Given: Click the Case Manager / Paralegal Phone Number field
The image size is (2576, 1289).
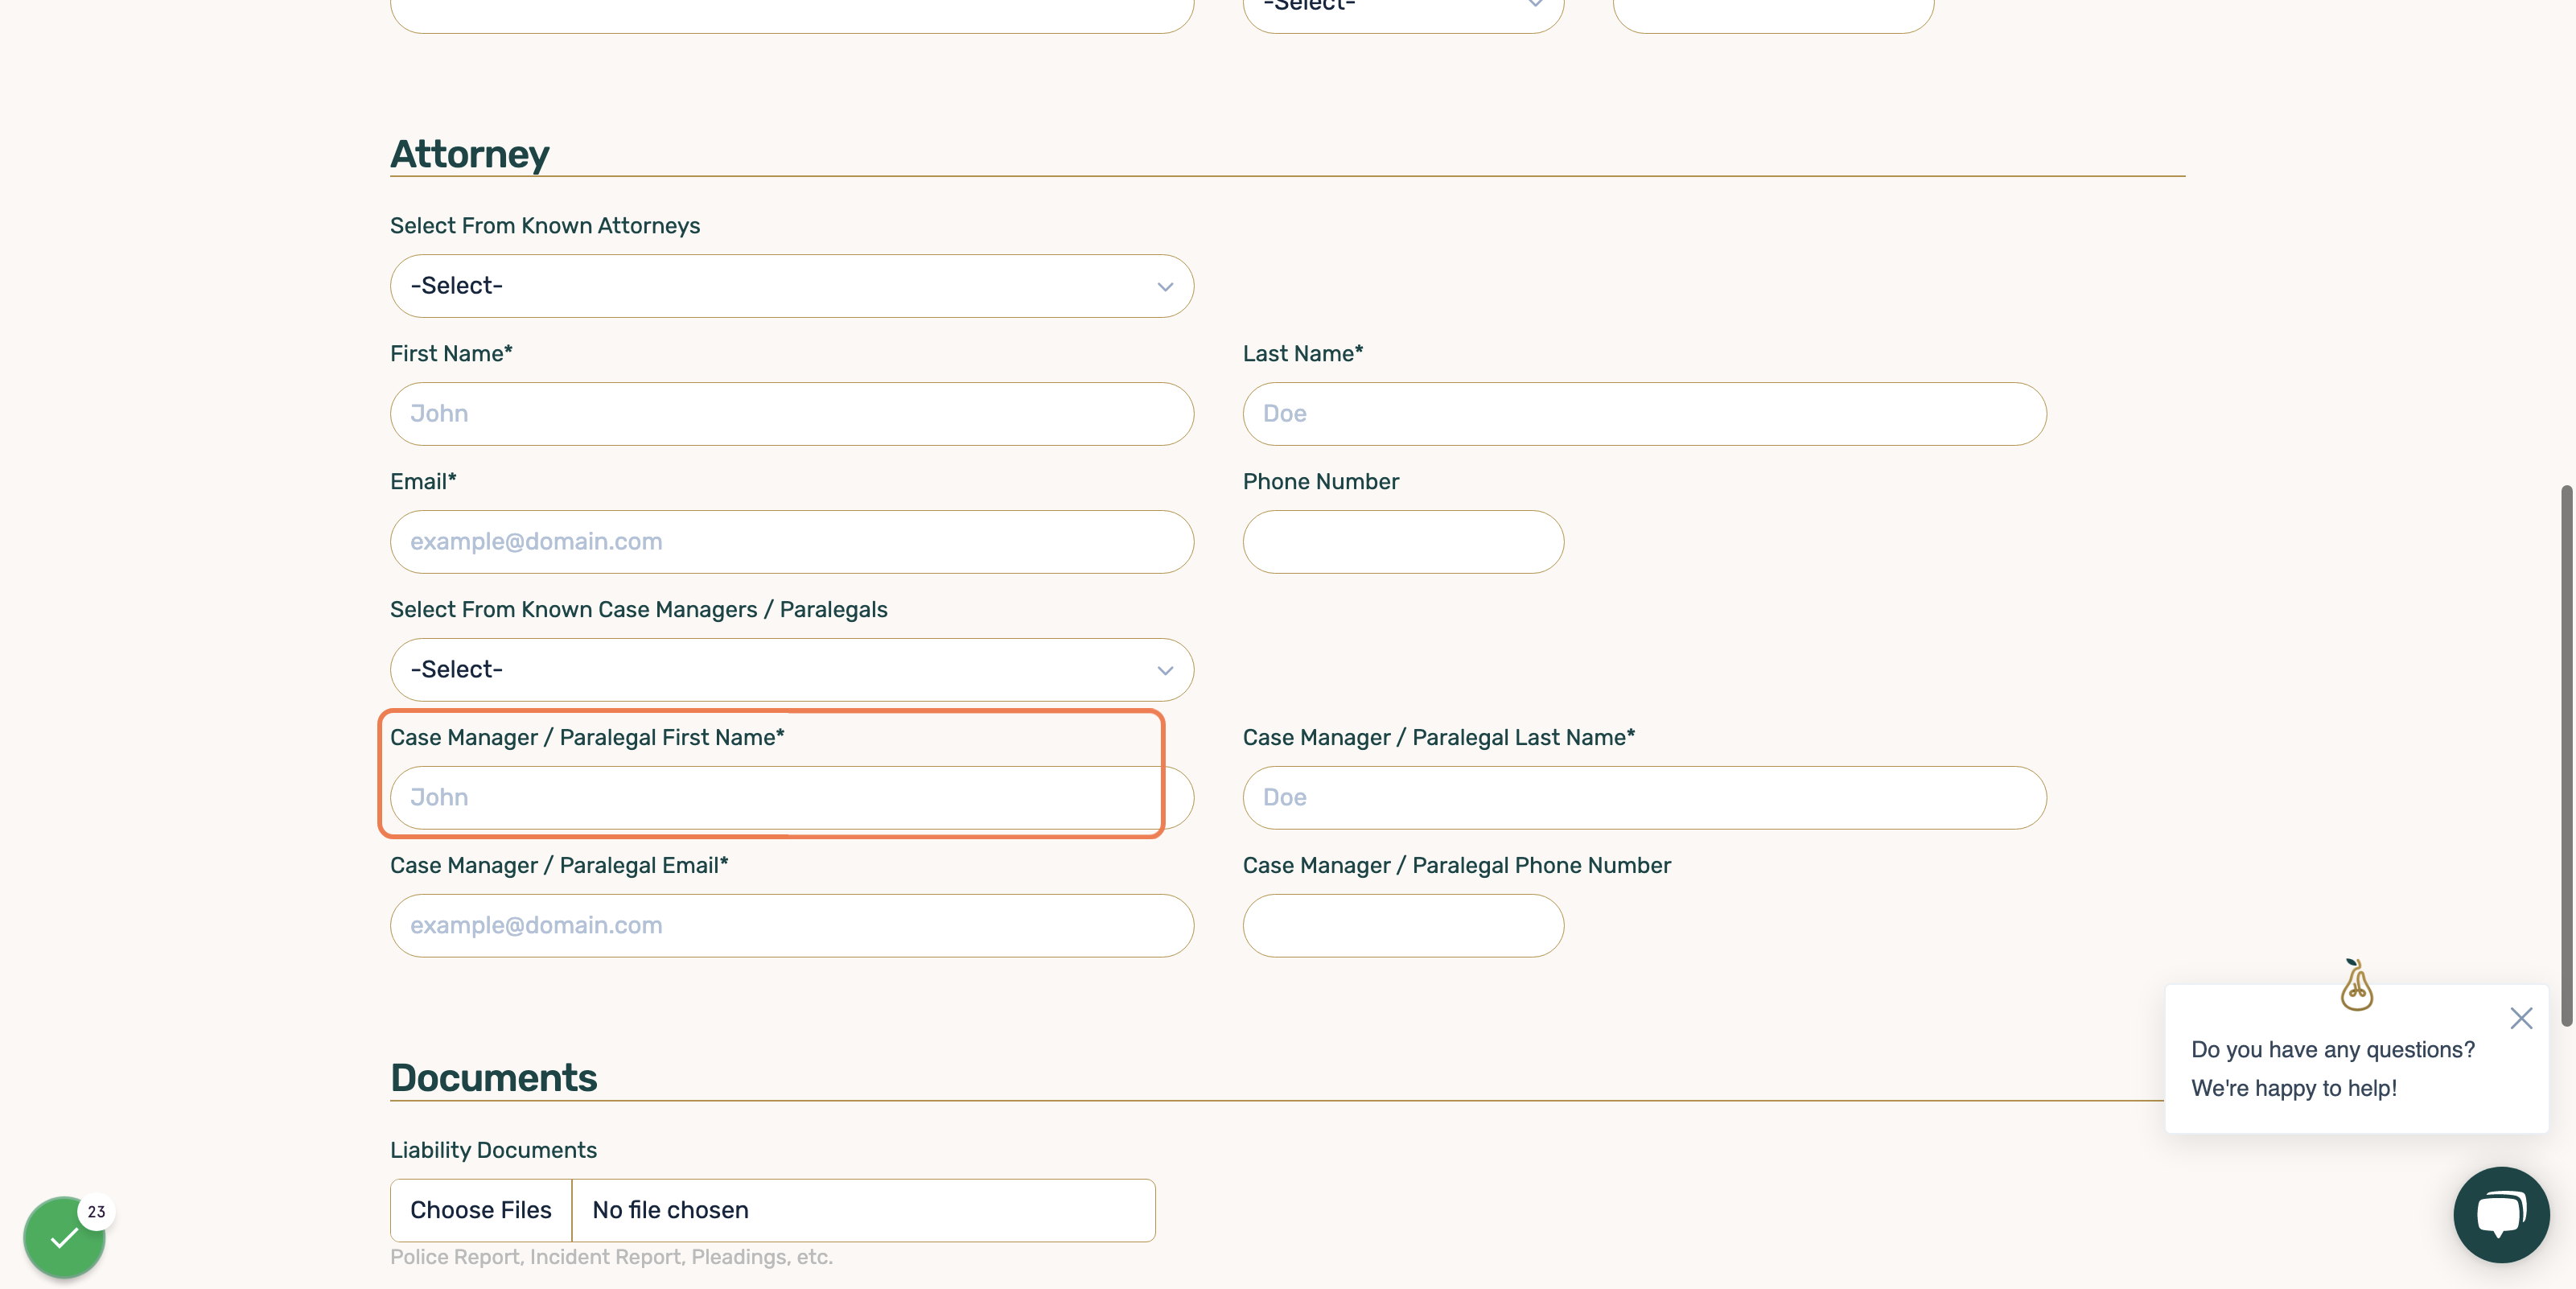Looking at the screenshot, I should [1403, 925].
